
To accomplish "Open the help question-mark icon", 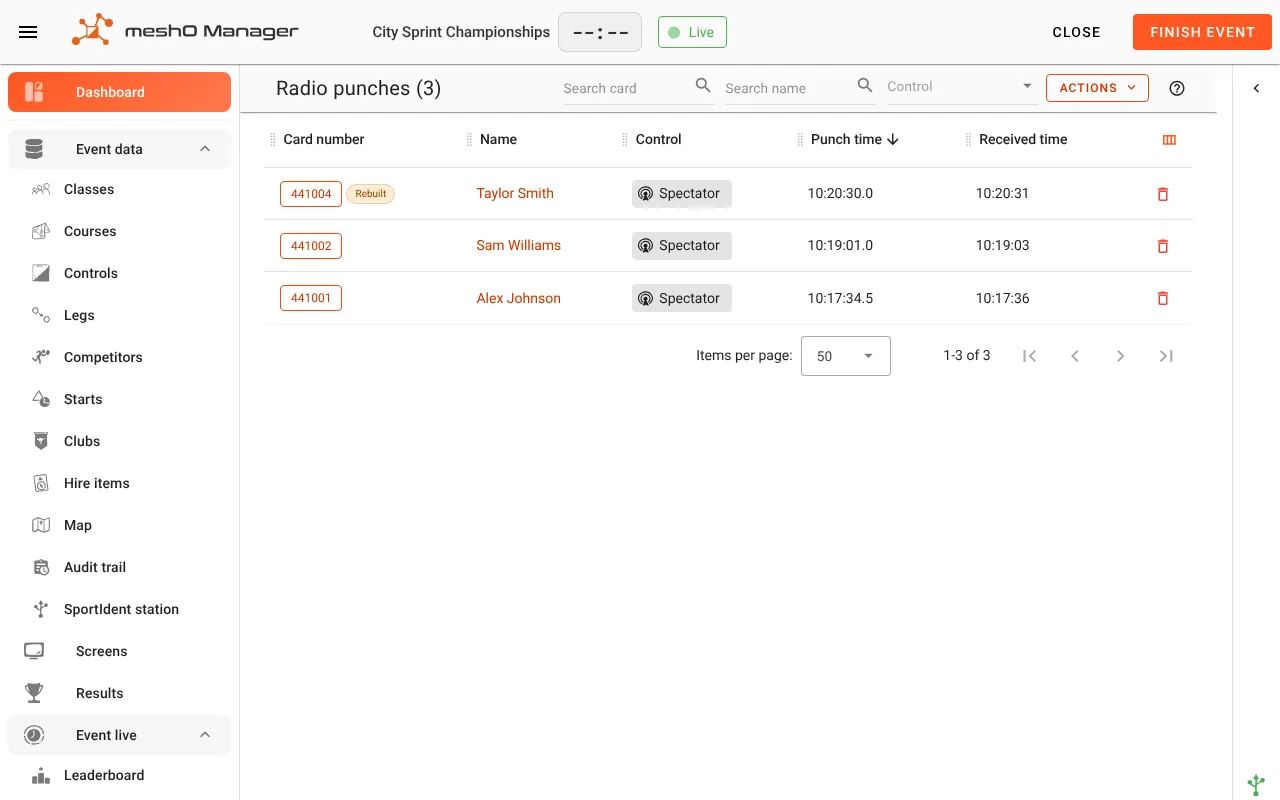I will pyautogui.click(x=1177, y=88).
